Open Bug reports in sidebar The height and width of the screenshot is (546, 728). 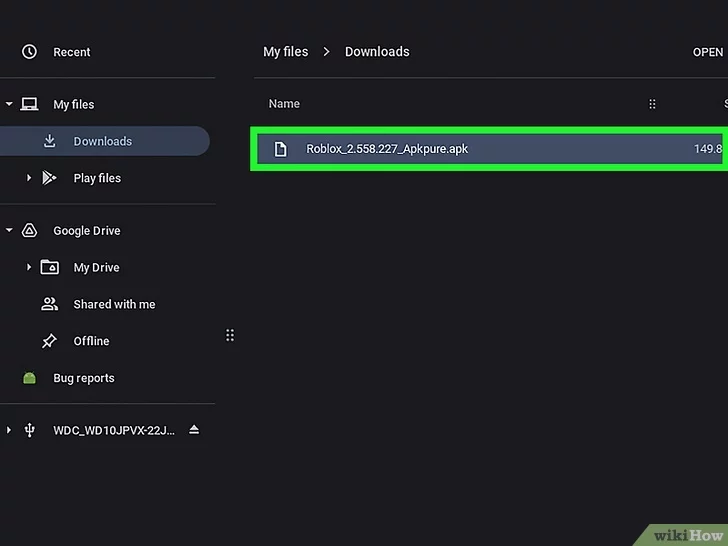84,378
